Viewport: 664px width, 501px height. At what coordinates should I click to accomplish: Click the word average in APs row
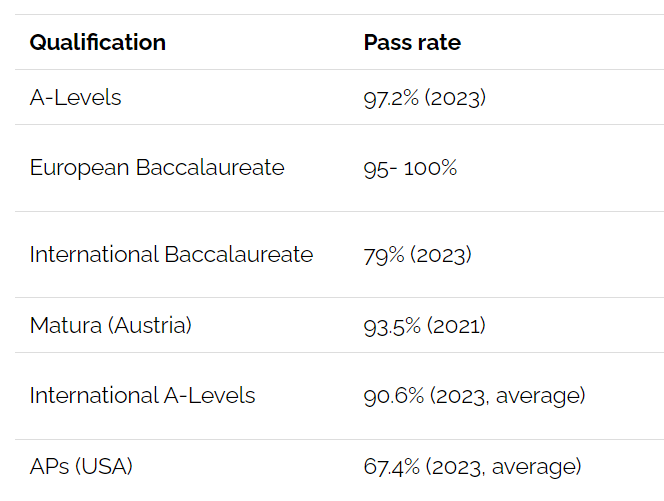pyautogui.click(x=534, y=468)
